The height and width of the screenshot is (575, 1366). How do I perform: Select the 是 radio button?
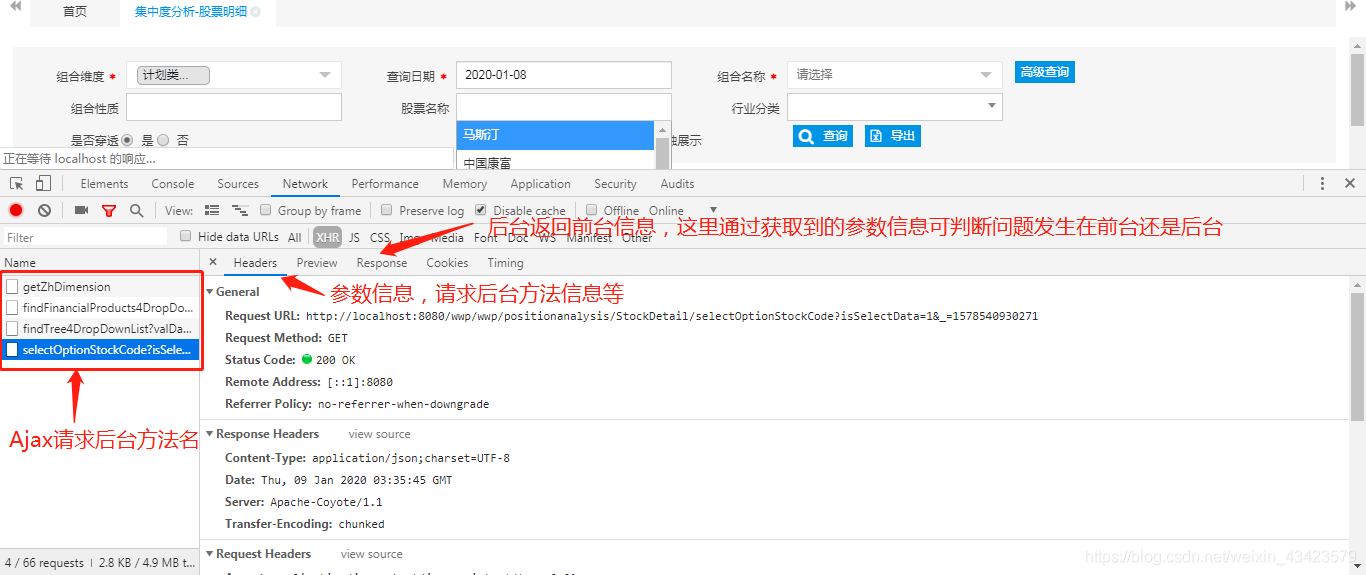tap(127, 140)
